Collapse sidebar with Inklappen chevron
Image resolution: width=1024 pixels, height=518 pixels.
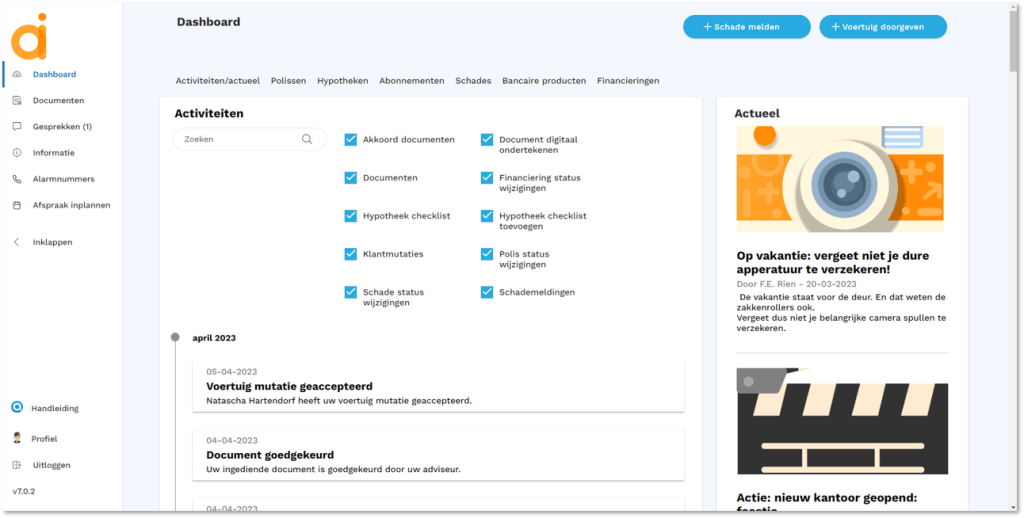point(17,242)
